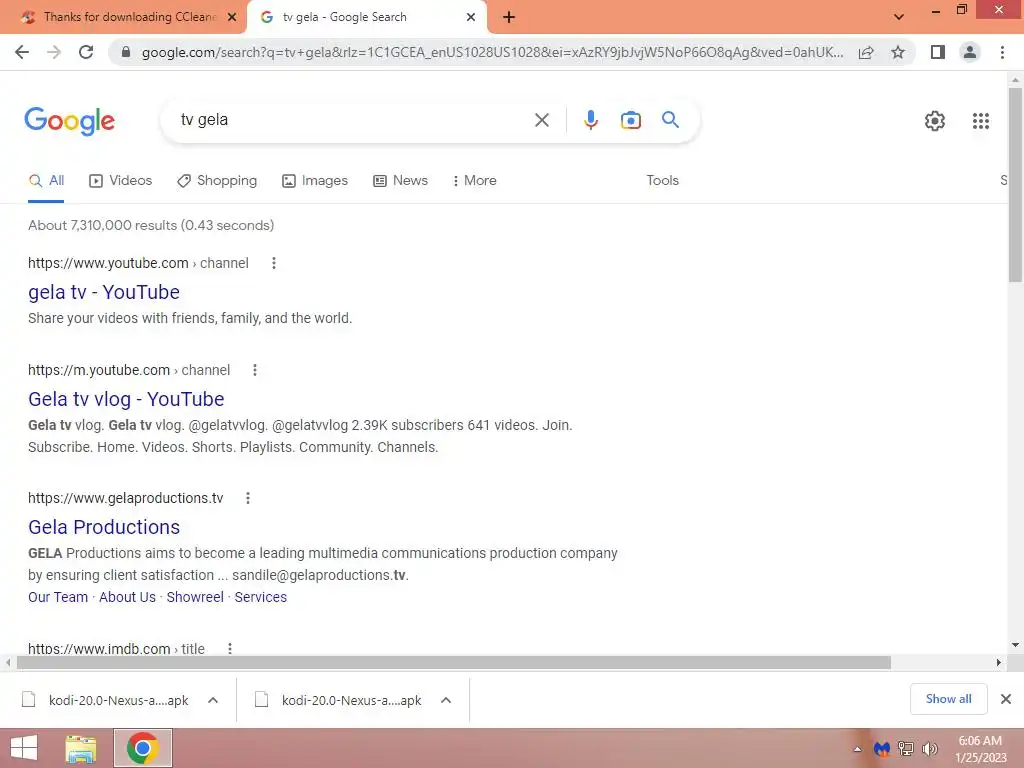Click the vertical scrollbar thumb

pyautogui.click(x=1015, y=185)
